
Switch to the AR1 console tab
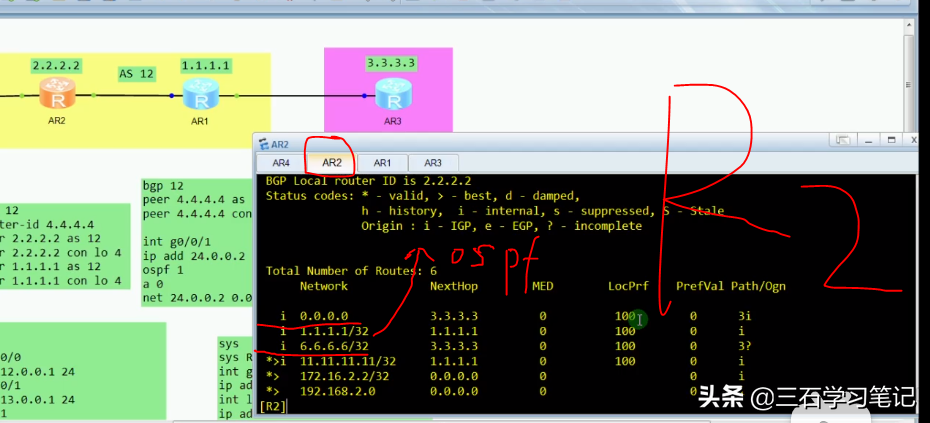pos(383,163)
